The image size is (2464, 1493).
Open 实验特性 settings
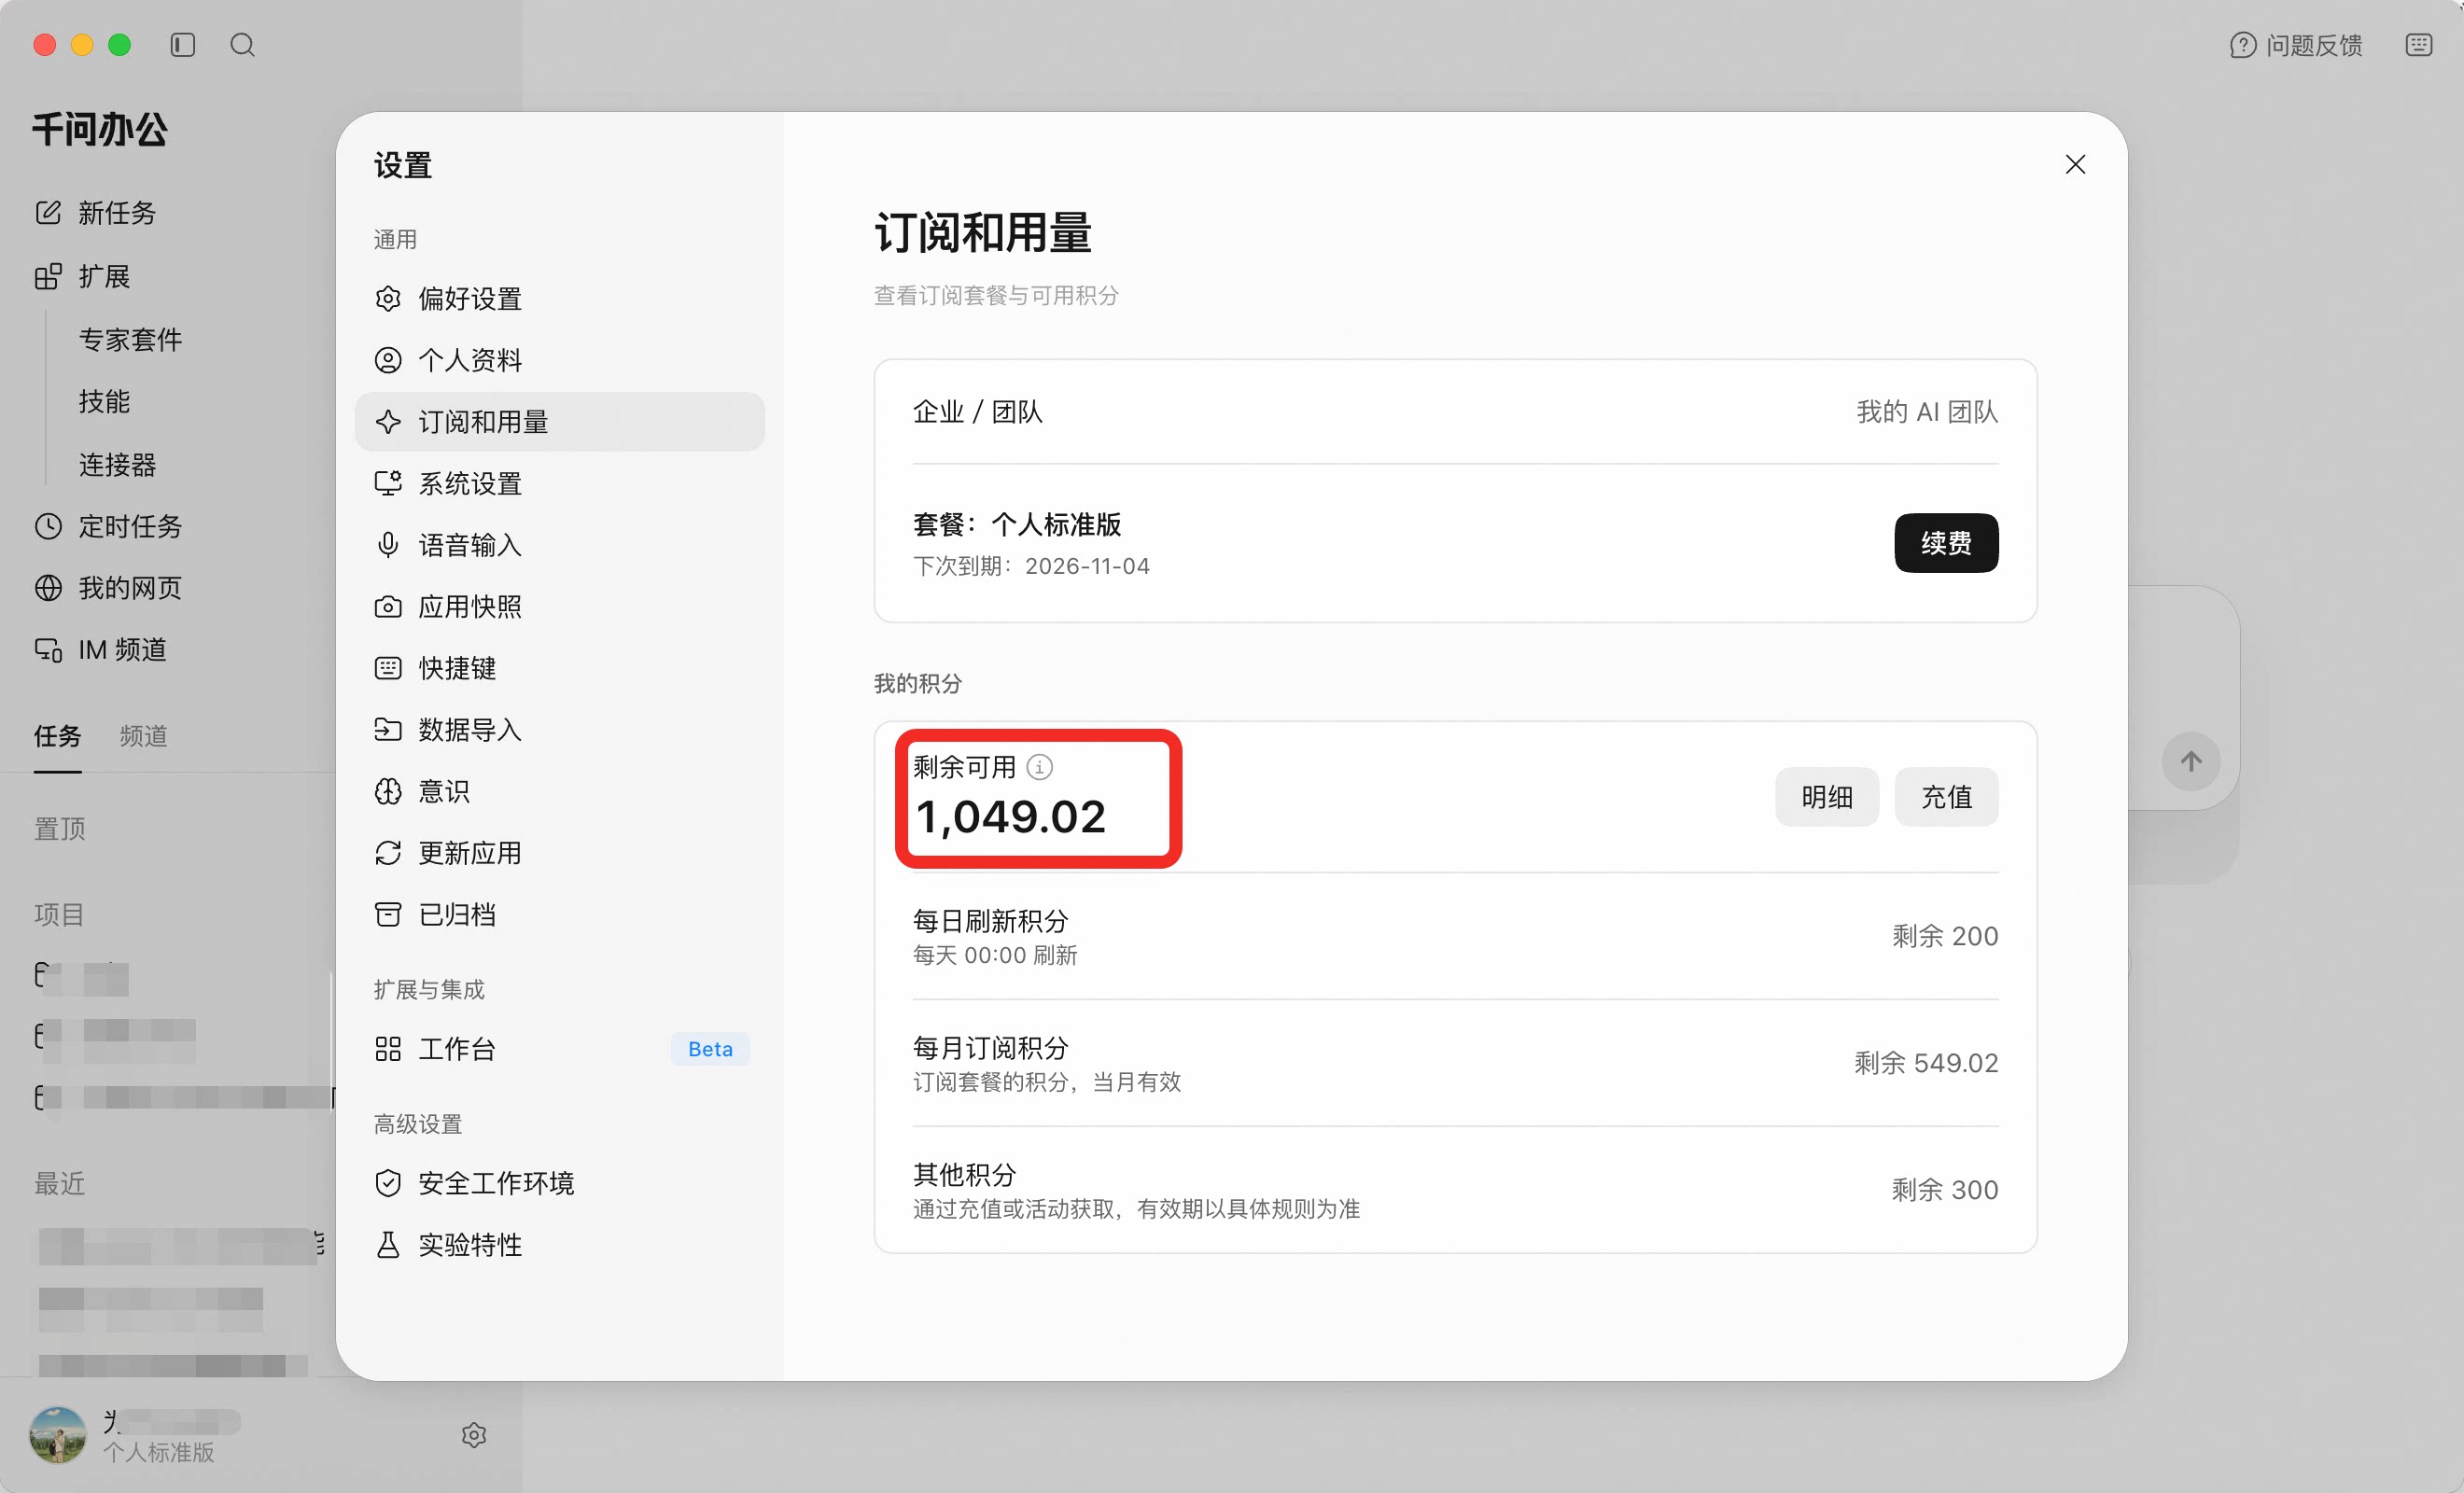pyautogui.click(x=560, y=1245)
